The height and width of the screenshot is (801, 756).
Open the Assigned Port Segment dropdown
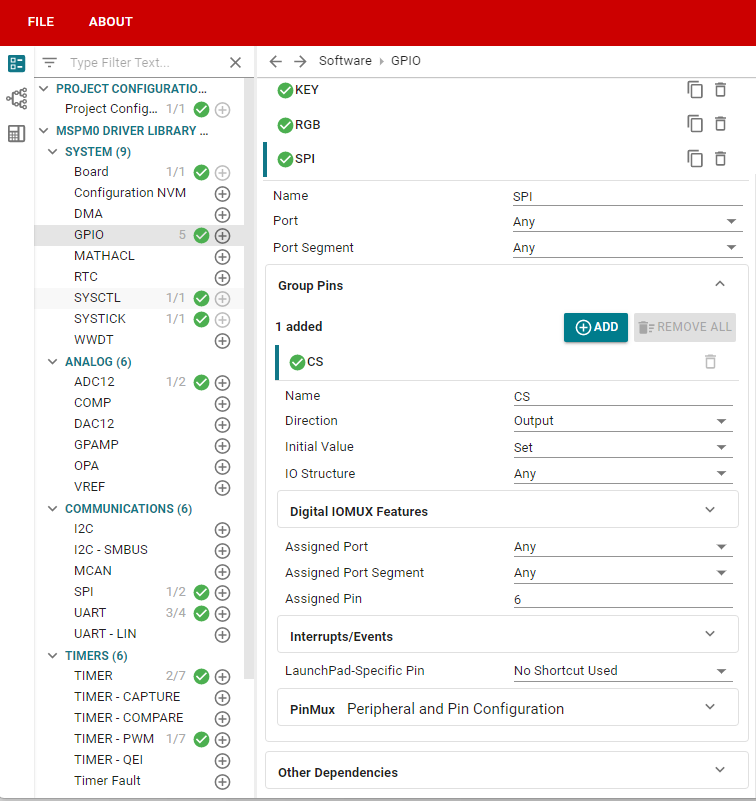[x=623, y=573]
